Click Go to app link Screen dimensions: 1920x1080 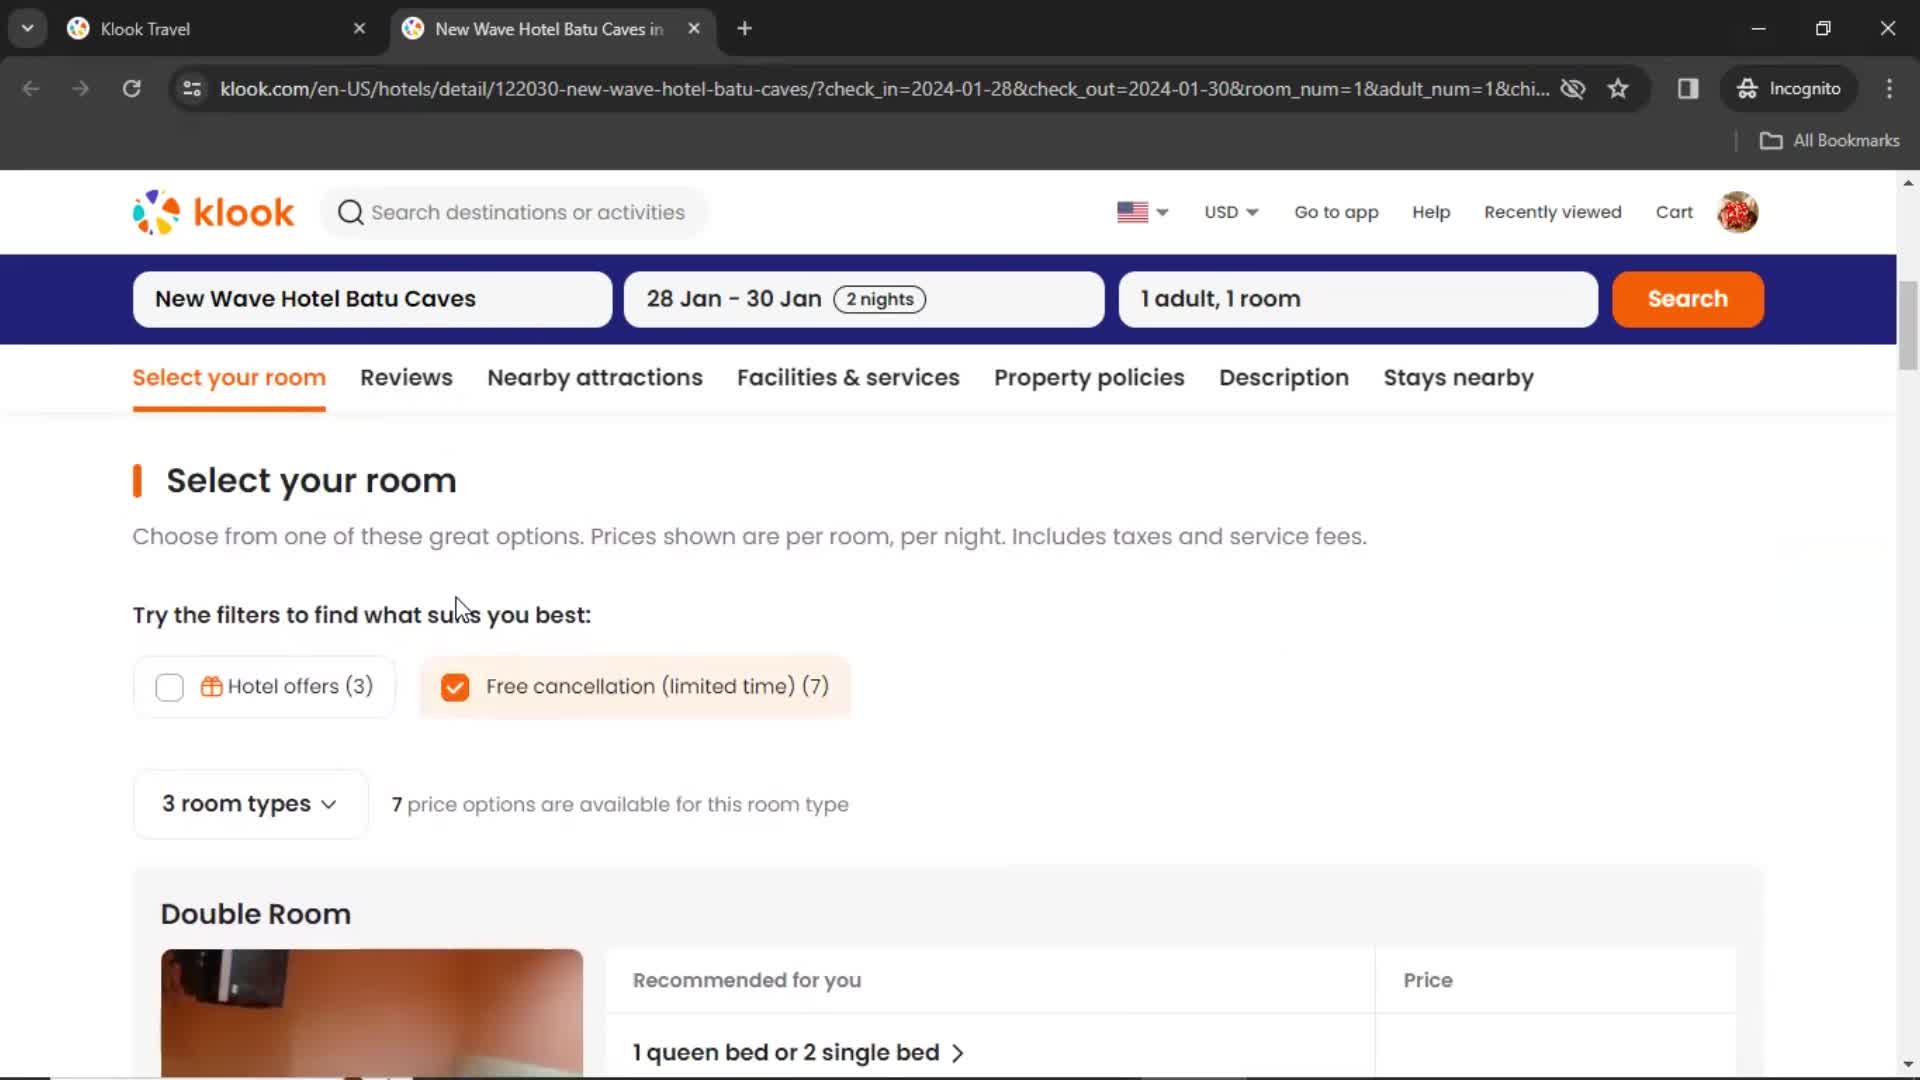pos(1336,211)
